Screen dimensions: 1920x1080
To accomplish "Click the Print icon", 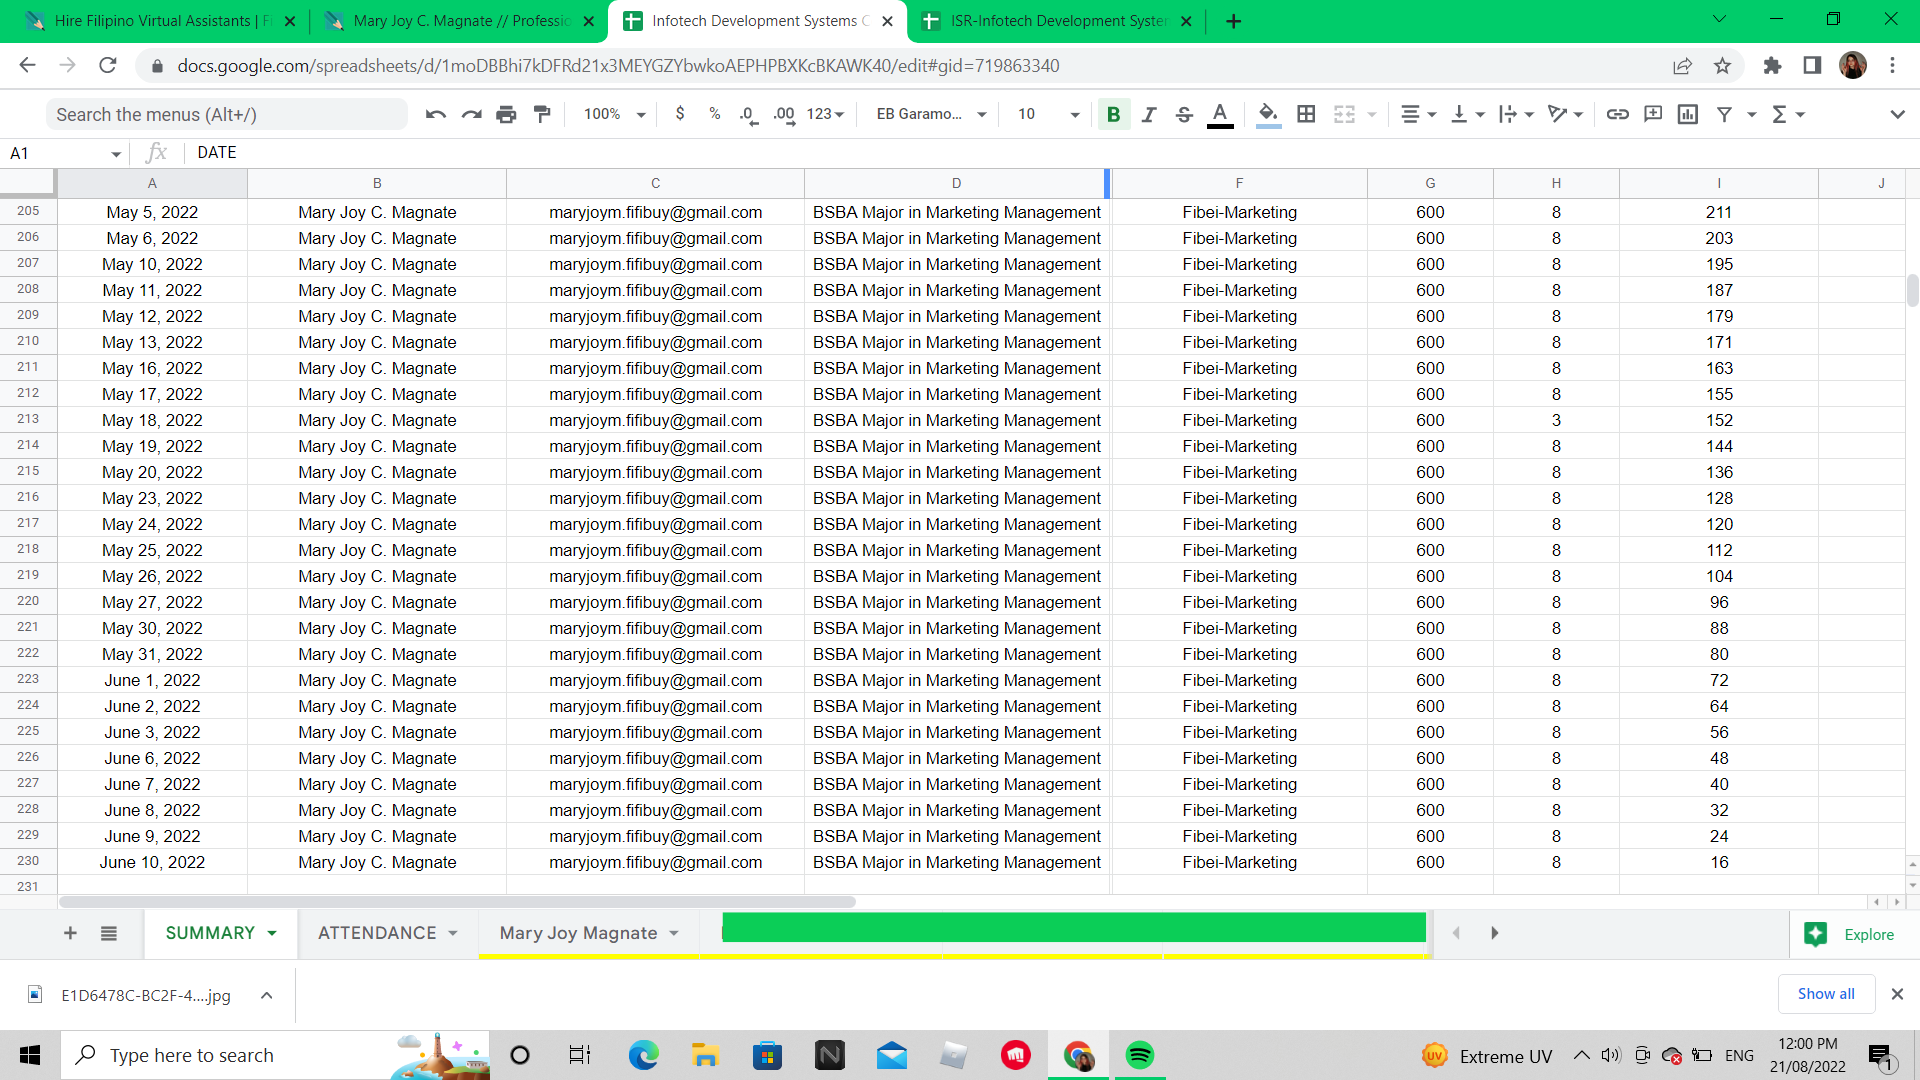I will coord(506,114).
